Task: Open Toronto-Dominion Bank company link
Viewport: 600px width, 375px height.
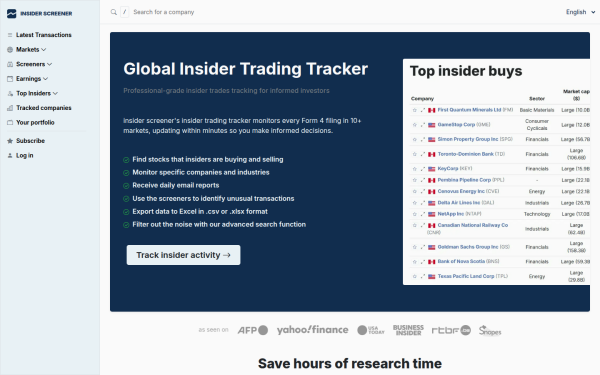Action: coord(466,154)
